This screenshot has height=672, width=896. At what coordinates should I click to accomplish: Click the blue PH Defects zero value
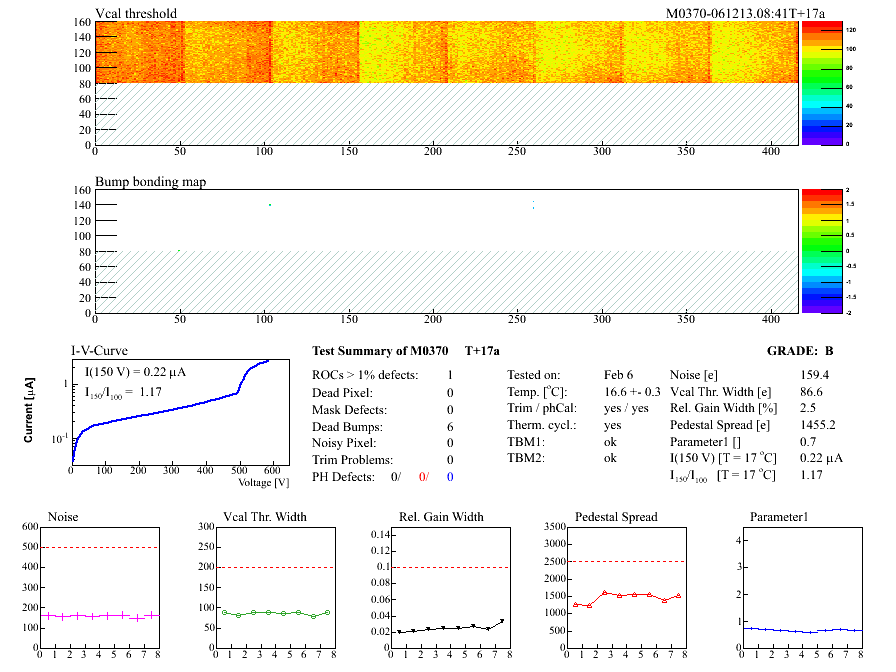pos(451,477)
